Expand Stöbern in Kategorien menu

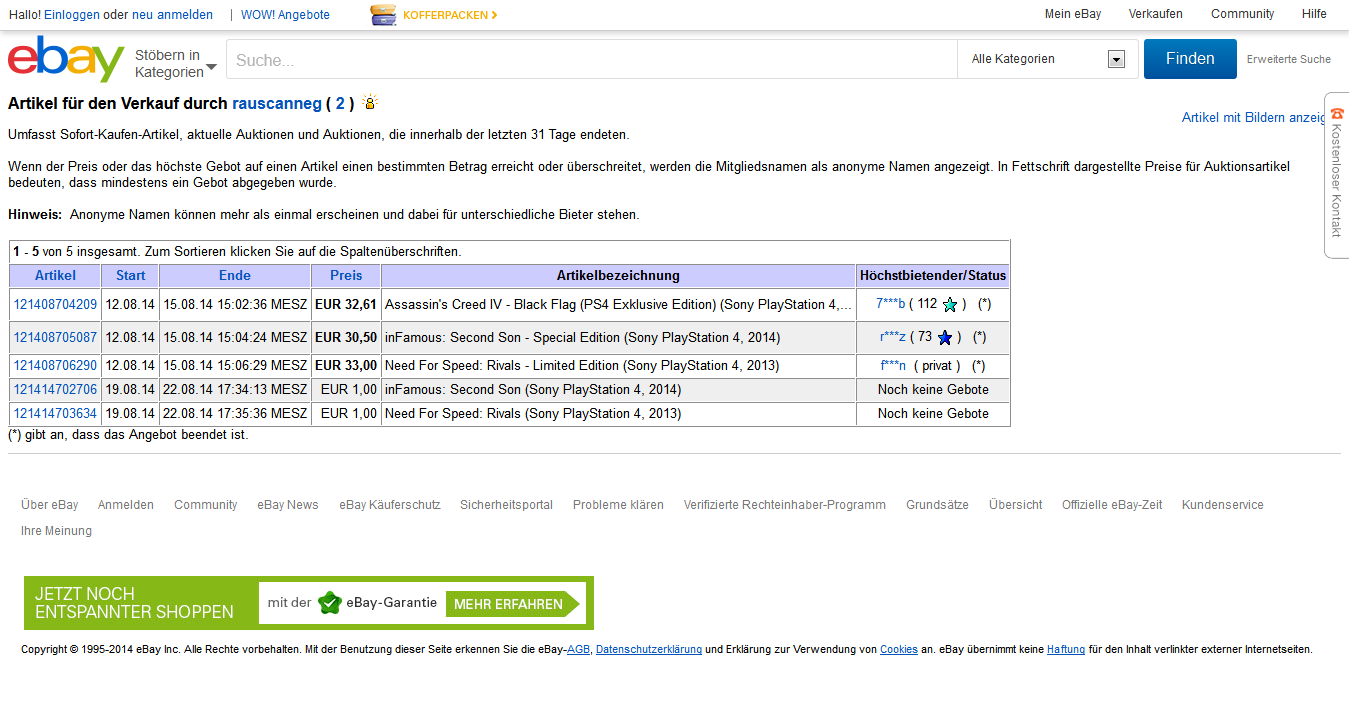tap(176, 63)
